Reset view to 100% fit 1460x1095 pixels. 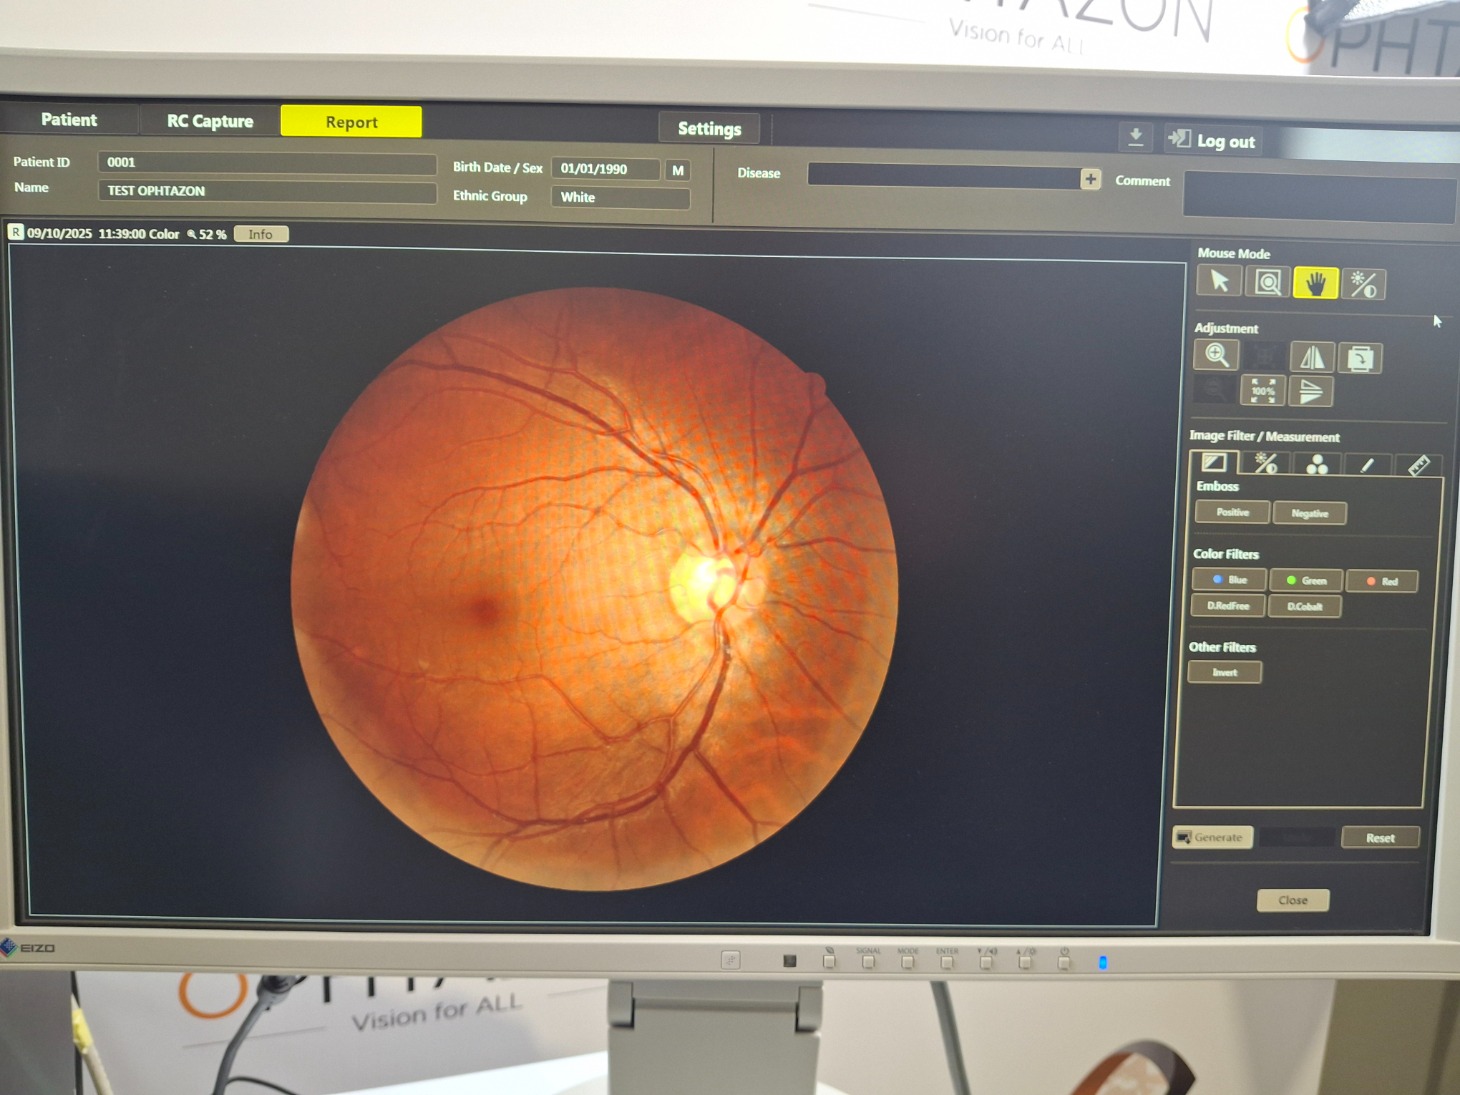click(x=1262, y=391)
